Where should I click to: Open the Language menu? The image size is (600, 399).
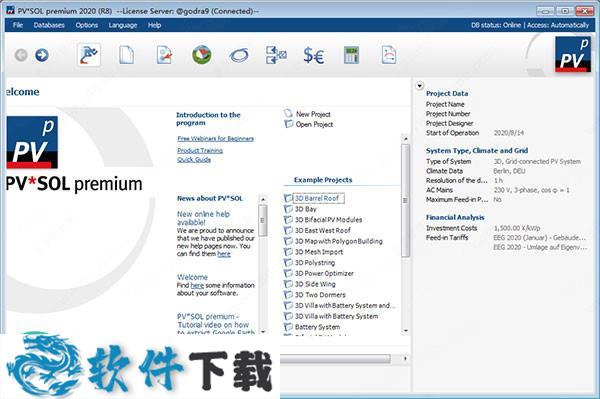123,25
